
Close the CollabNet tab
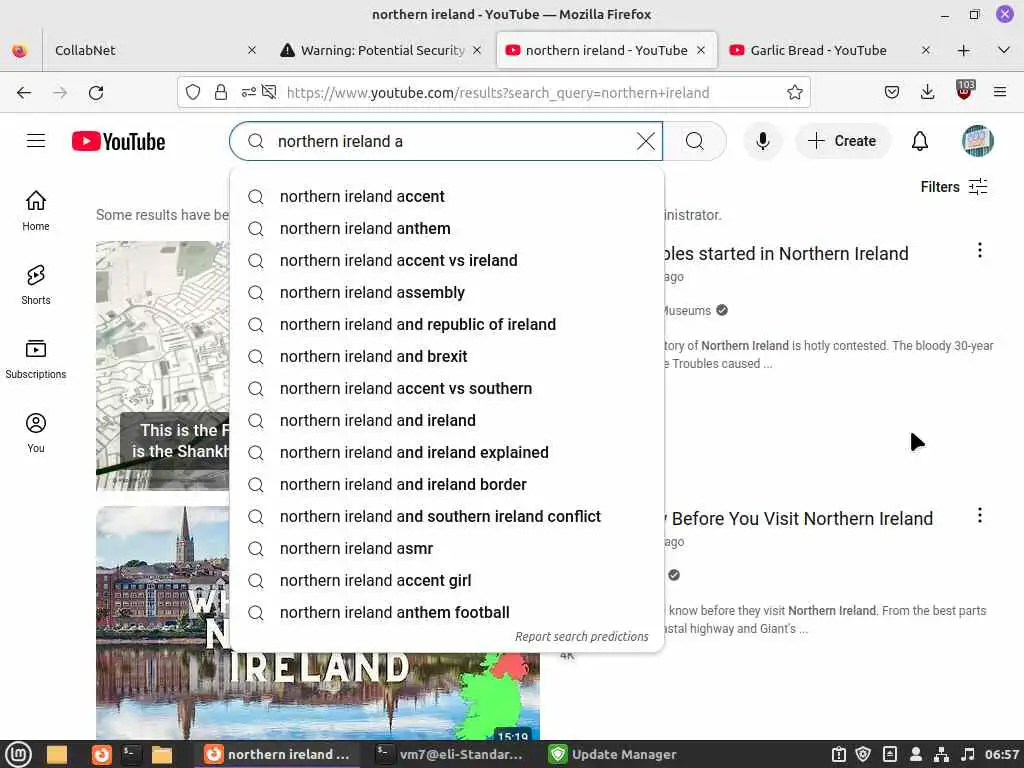(x=252, y=50)
